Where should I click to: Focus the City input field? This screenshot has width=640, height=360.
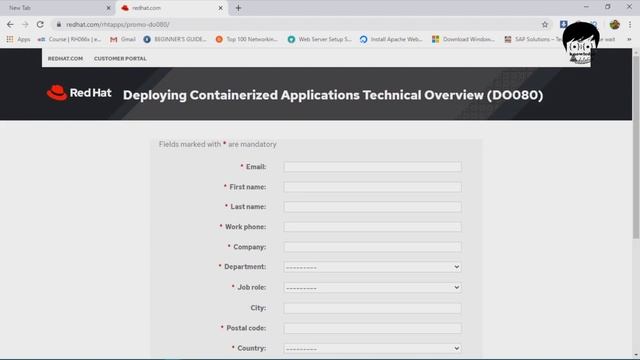[x=373, y=308]
